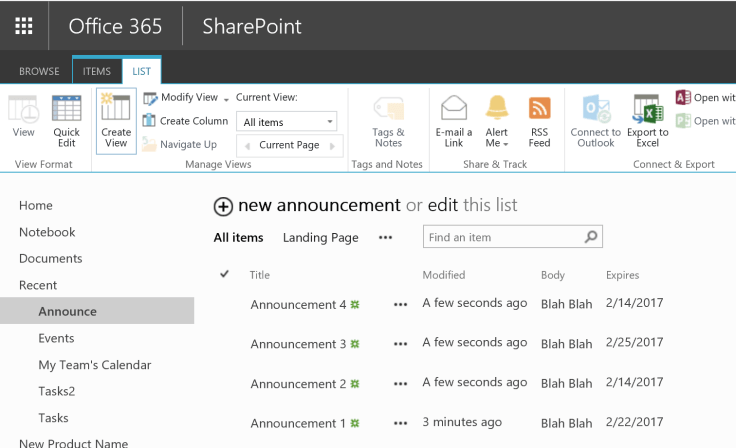Click the 2/22/2017 expires date
This screenshot has width=736, height=448.
[x=634, y=422]
